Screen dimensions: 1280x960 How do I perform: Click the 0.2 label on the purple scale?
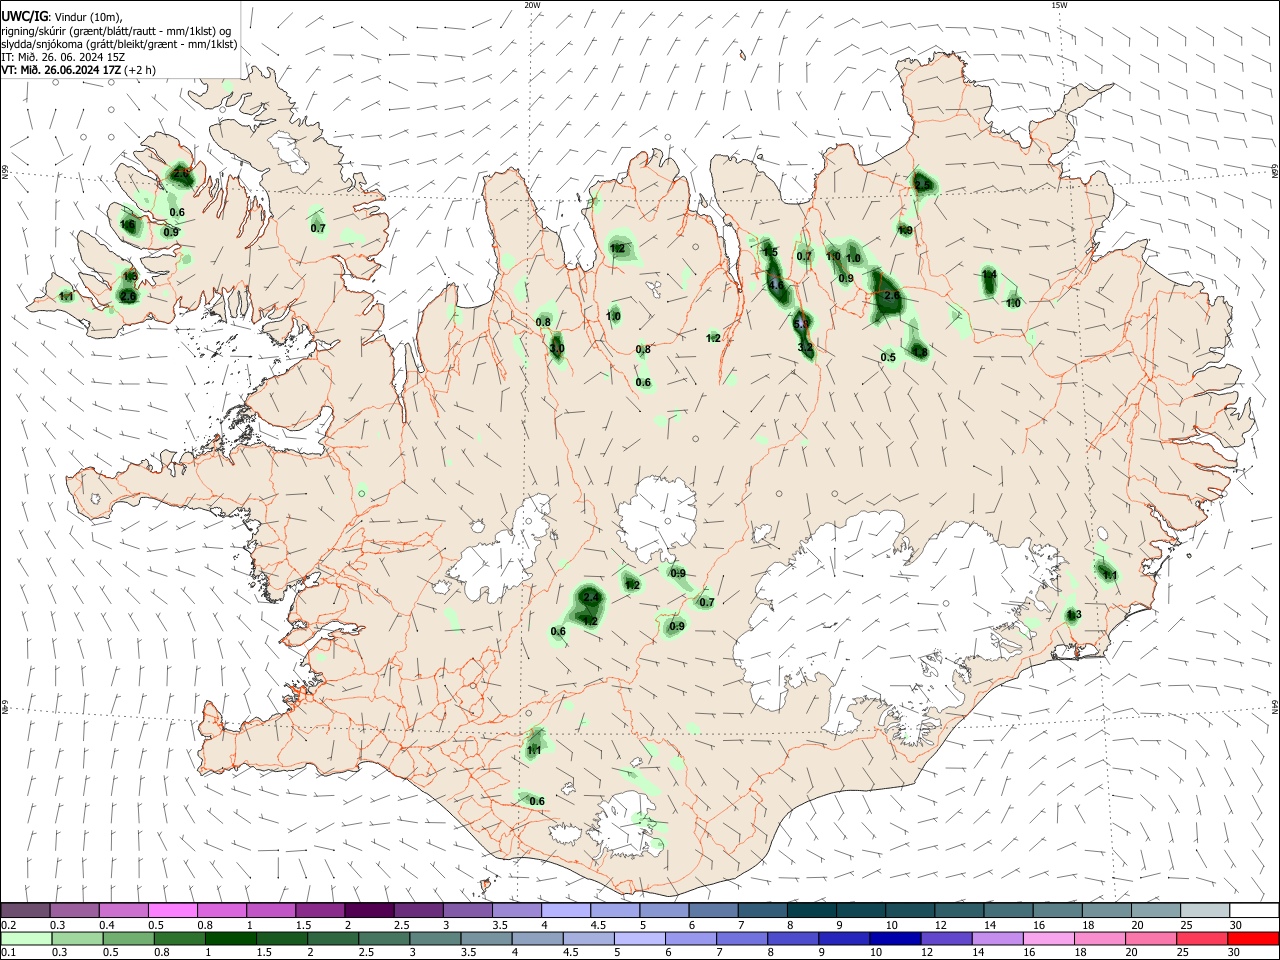pyautogui.click(x=8, y=924)
